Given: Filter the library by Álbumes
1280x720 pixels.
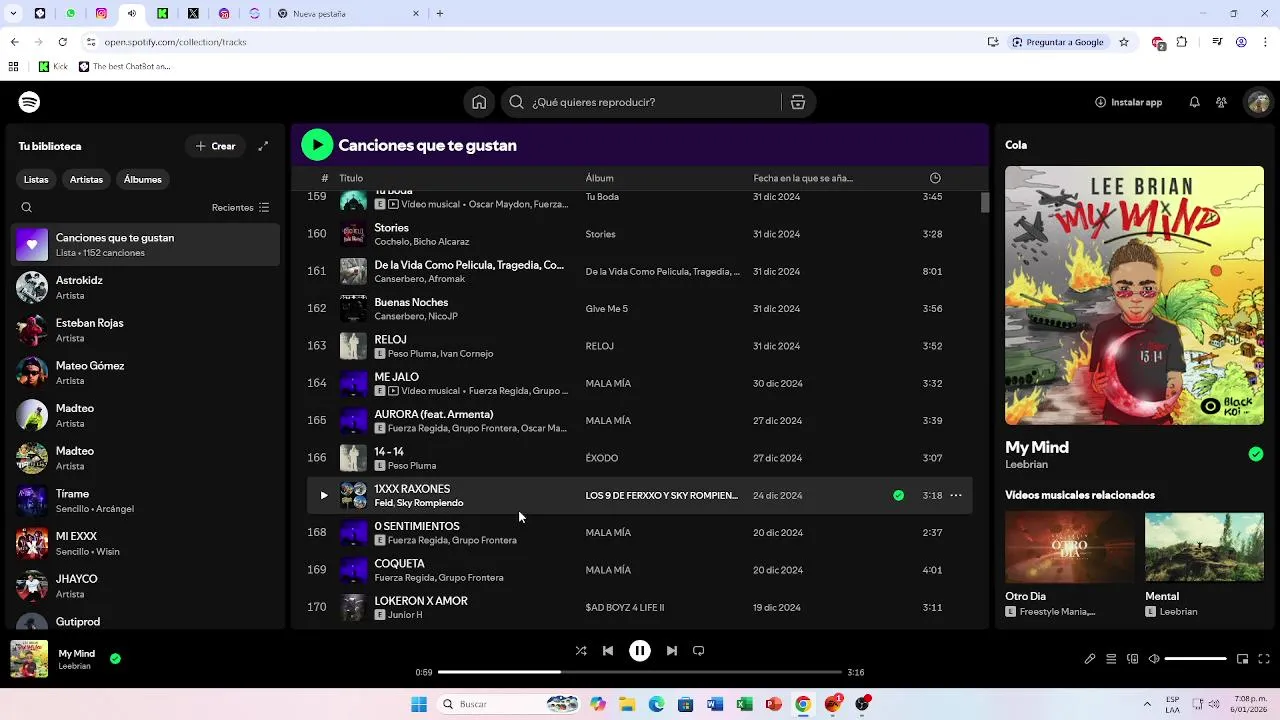Looking at the screenshot, I should [x=143, y=179].
